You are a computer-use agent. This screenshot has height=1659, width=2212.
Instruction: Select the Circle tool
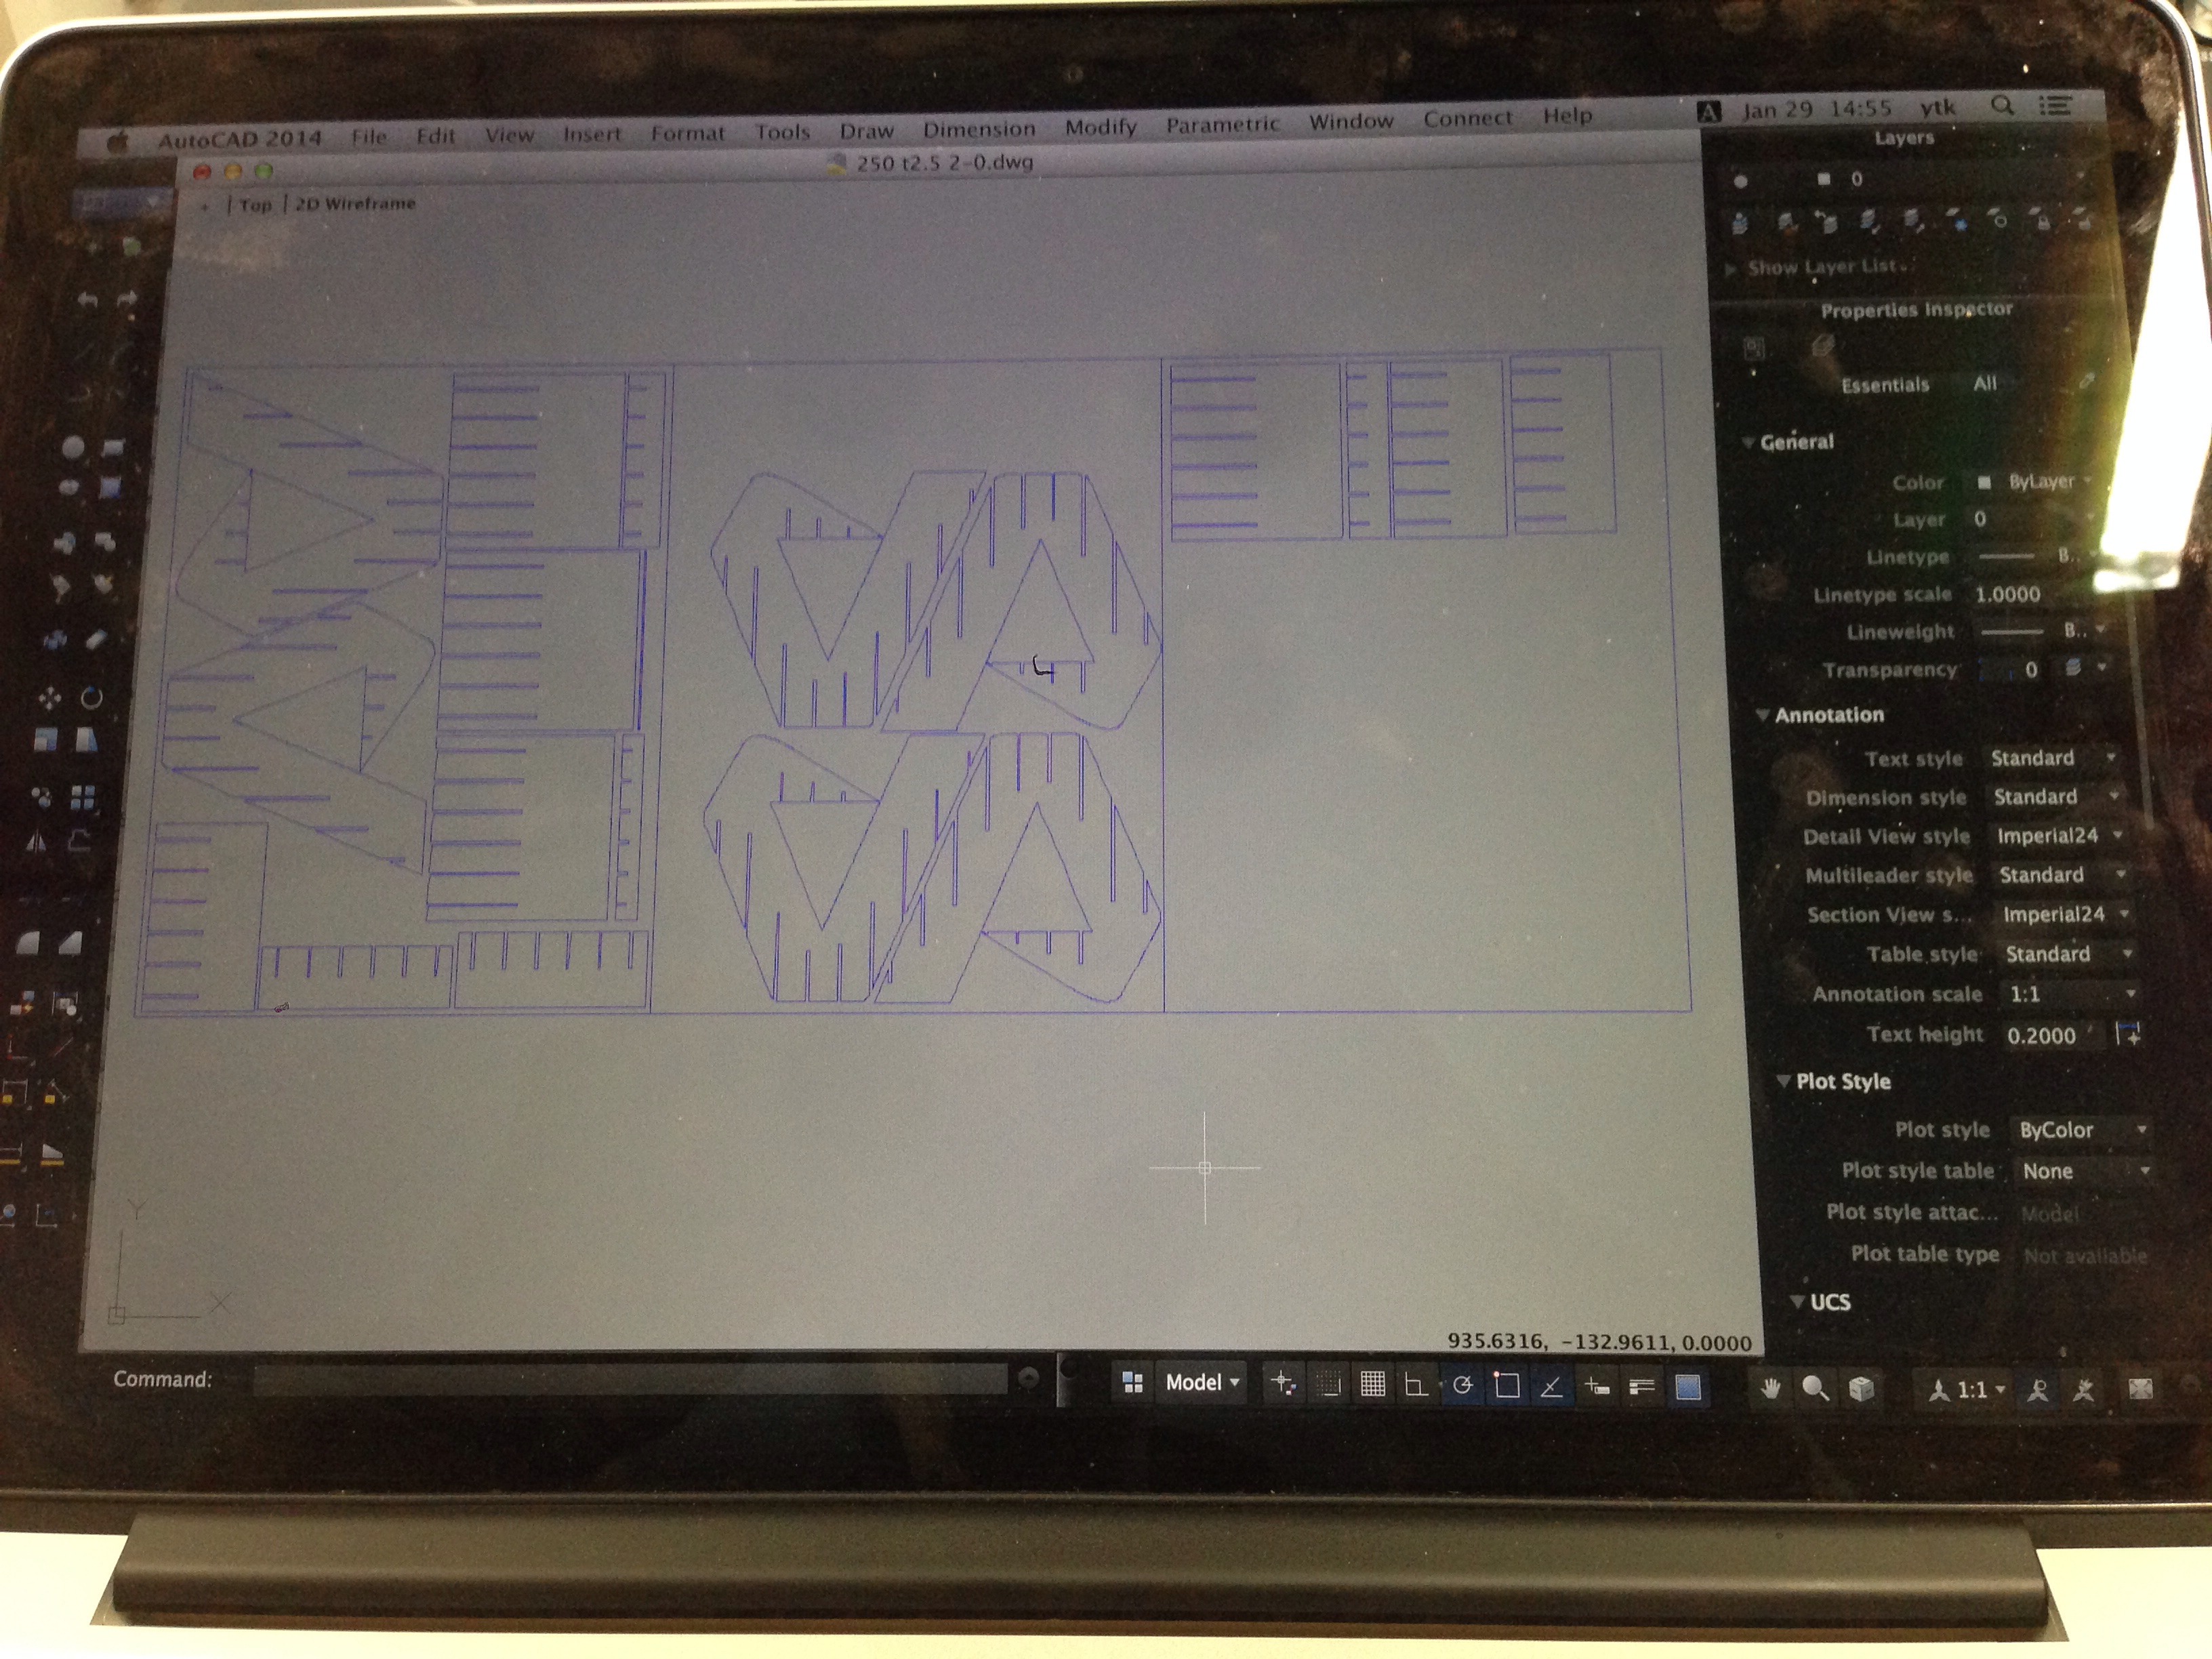pos(73,447)
